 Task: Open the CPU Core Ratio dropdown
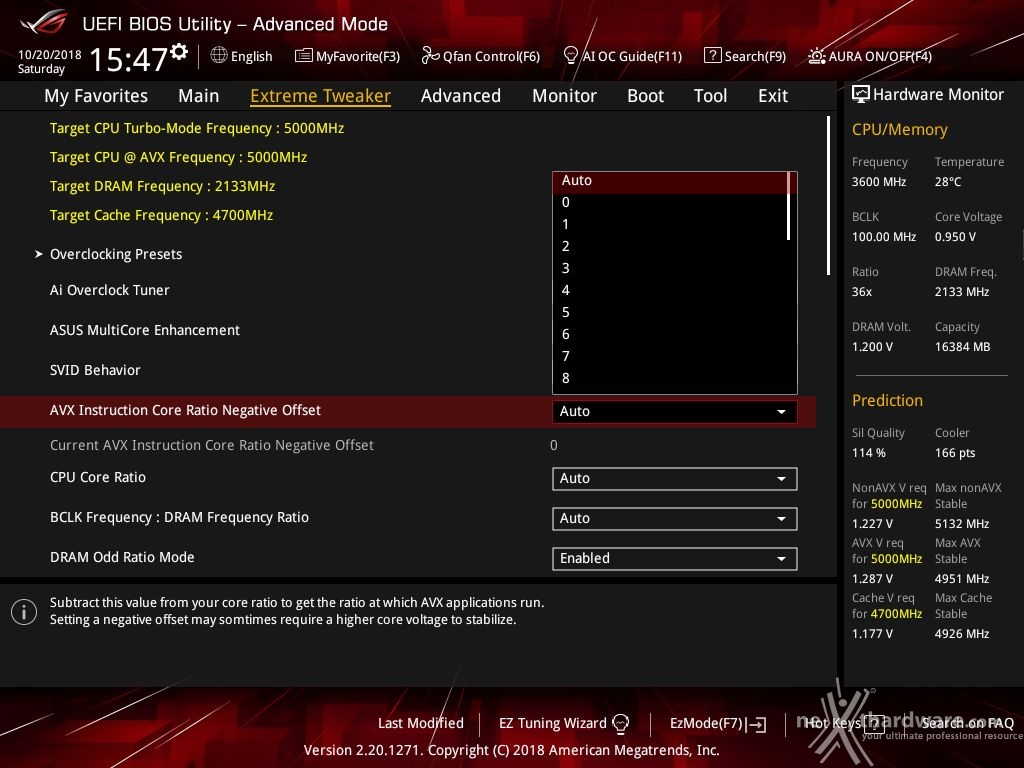point(675,479)
